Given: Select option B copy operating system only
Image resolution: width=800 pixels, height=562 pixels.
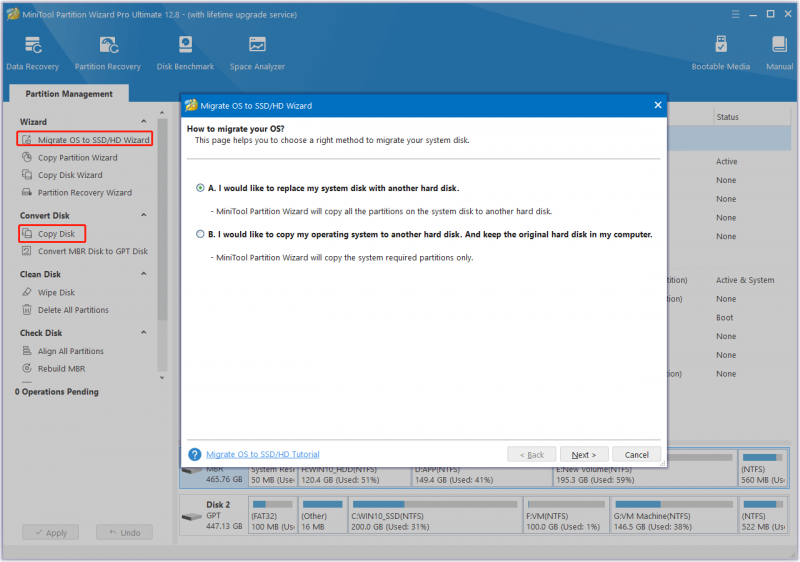Looking at the screenshot, I should 200,234.
